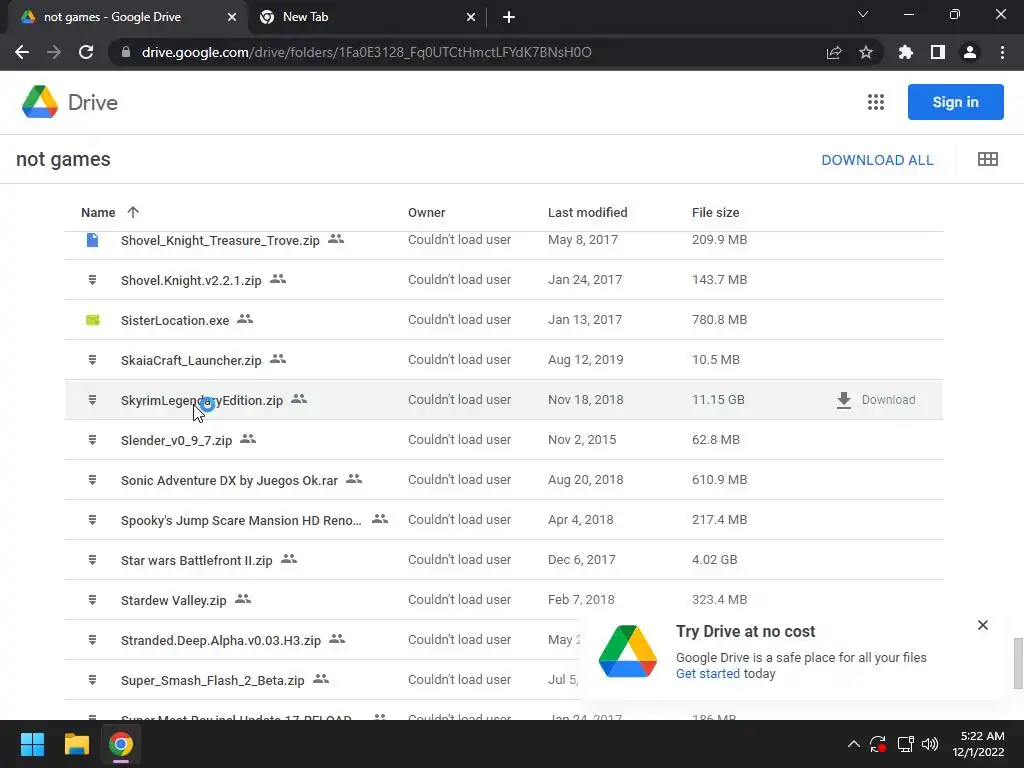Open the Chrome side panel icon
1024x768 pixels.
[938, 52]
